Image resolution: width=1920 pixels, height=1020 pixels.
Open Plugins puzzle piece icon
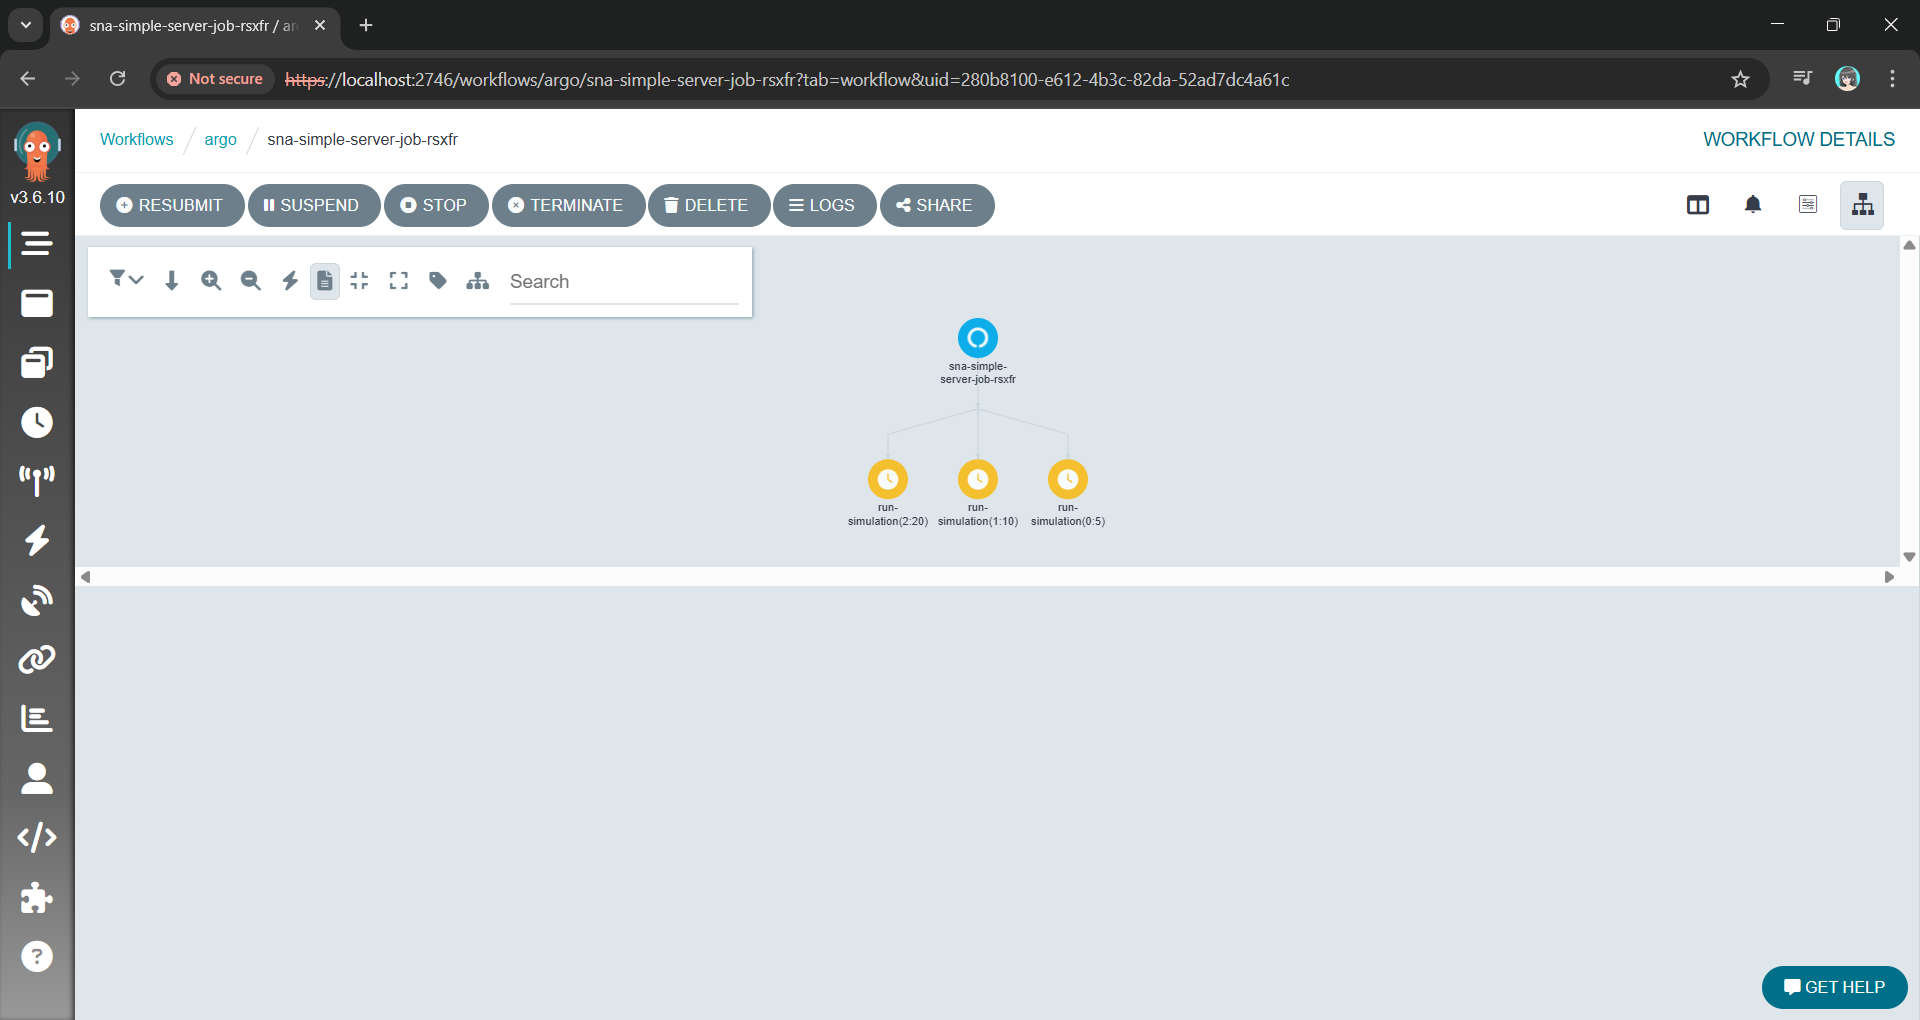[37, 897]
